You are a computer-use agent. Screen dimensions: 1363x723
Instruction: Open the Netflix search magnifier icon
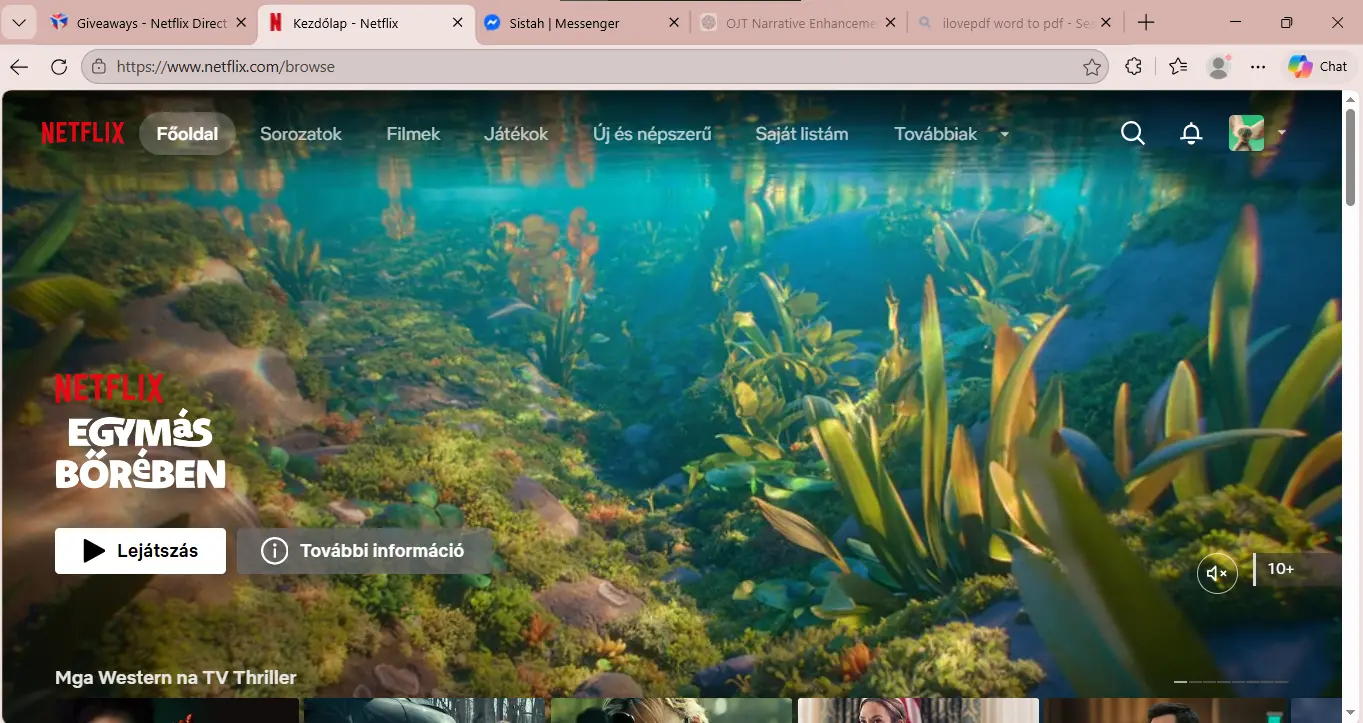pos(1132,133)
